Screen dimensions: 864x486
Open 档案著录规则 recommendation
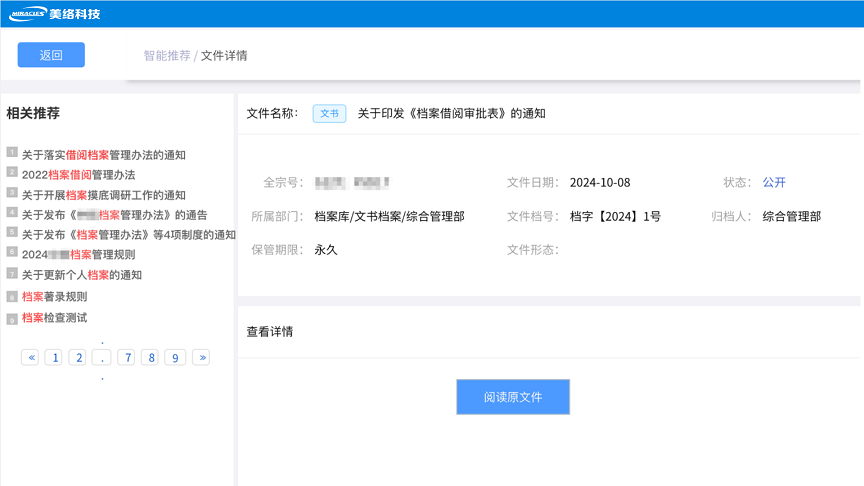click(54, 297)
